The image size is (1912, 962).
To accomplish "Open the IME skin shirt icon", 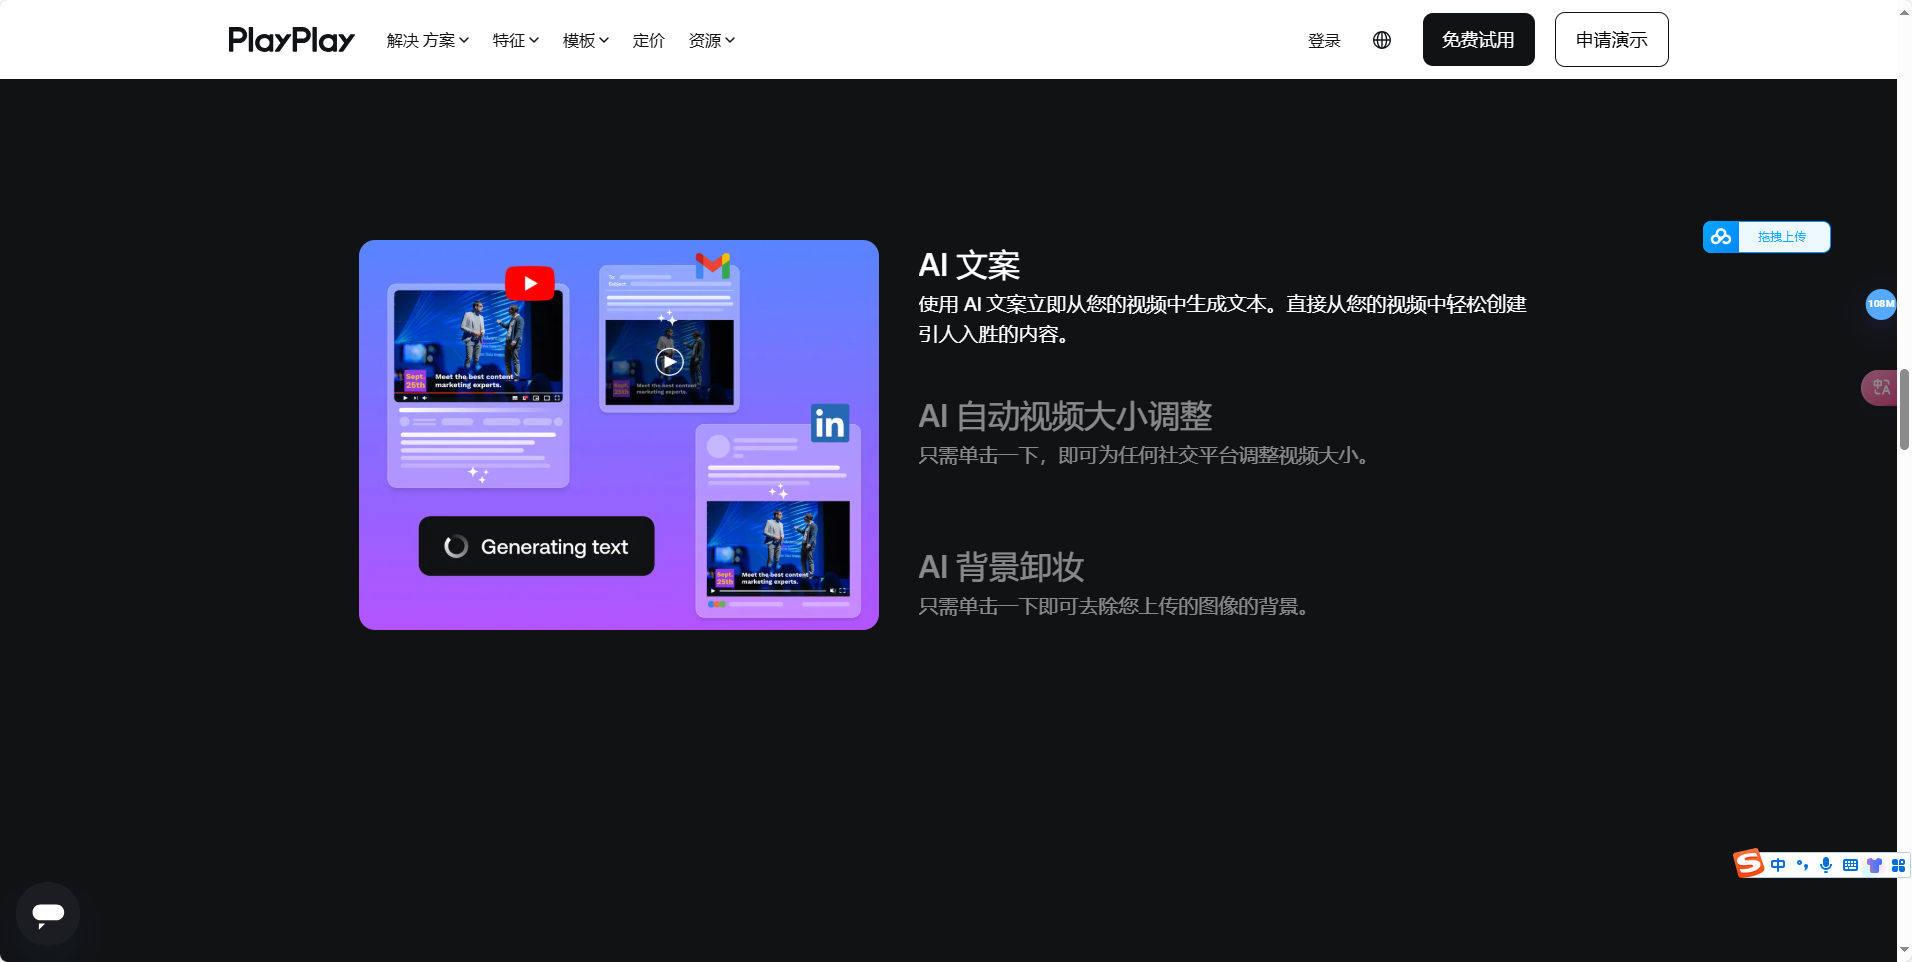I will click(x=1874, y=865).
